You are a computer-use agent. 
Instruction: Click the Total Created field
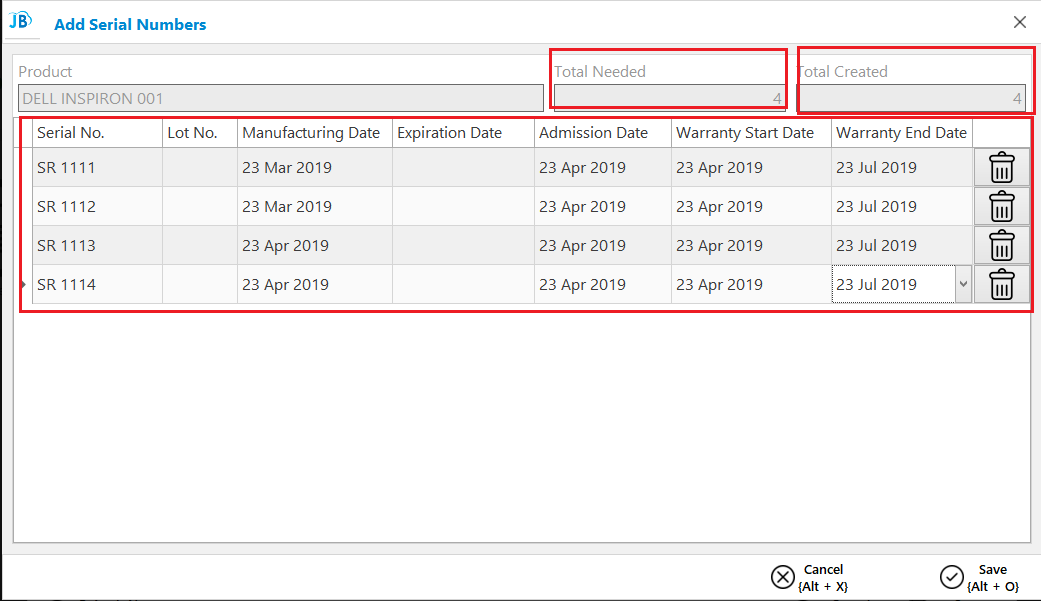[912, 98]
